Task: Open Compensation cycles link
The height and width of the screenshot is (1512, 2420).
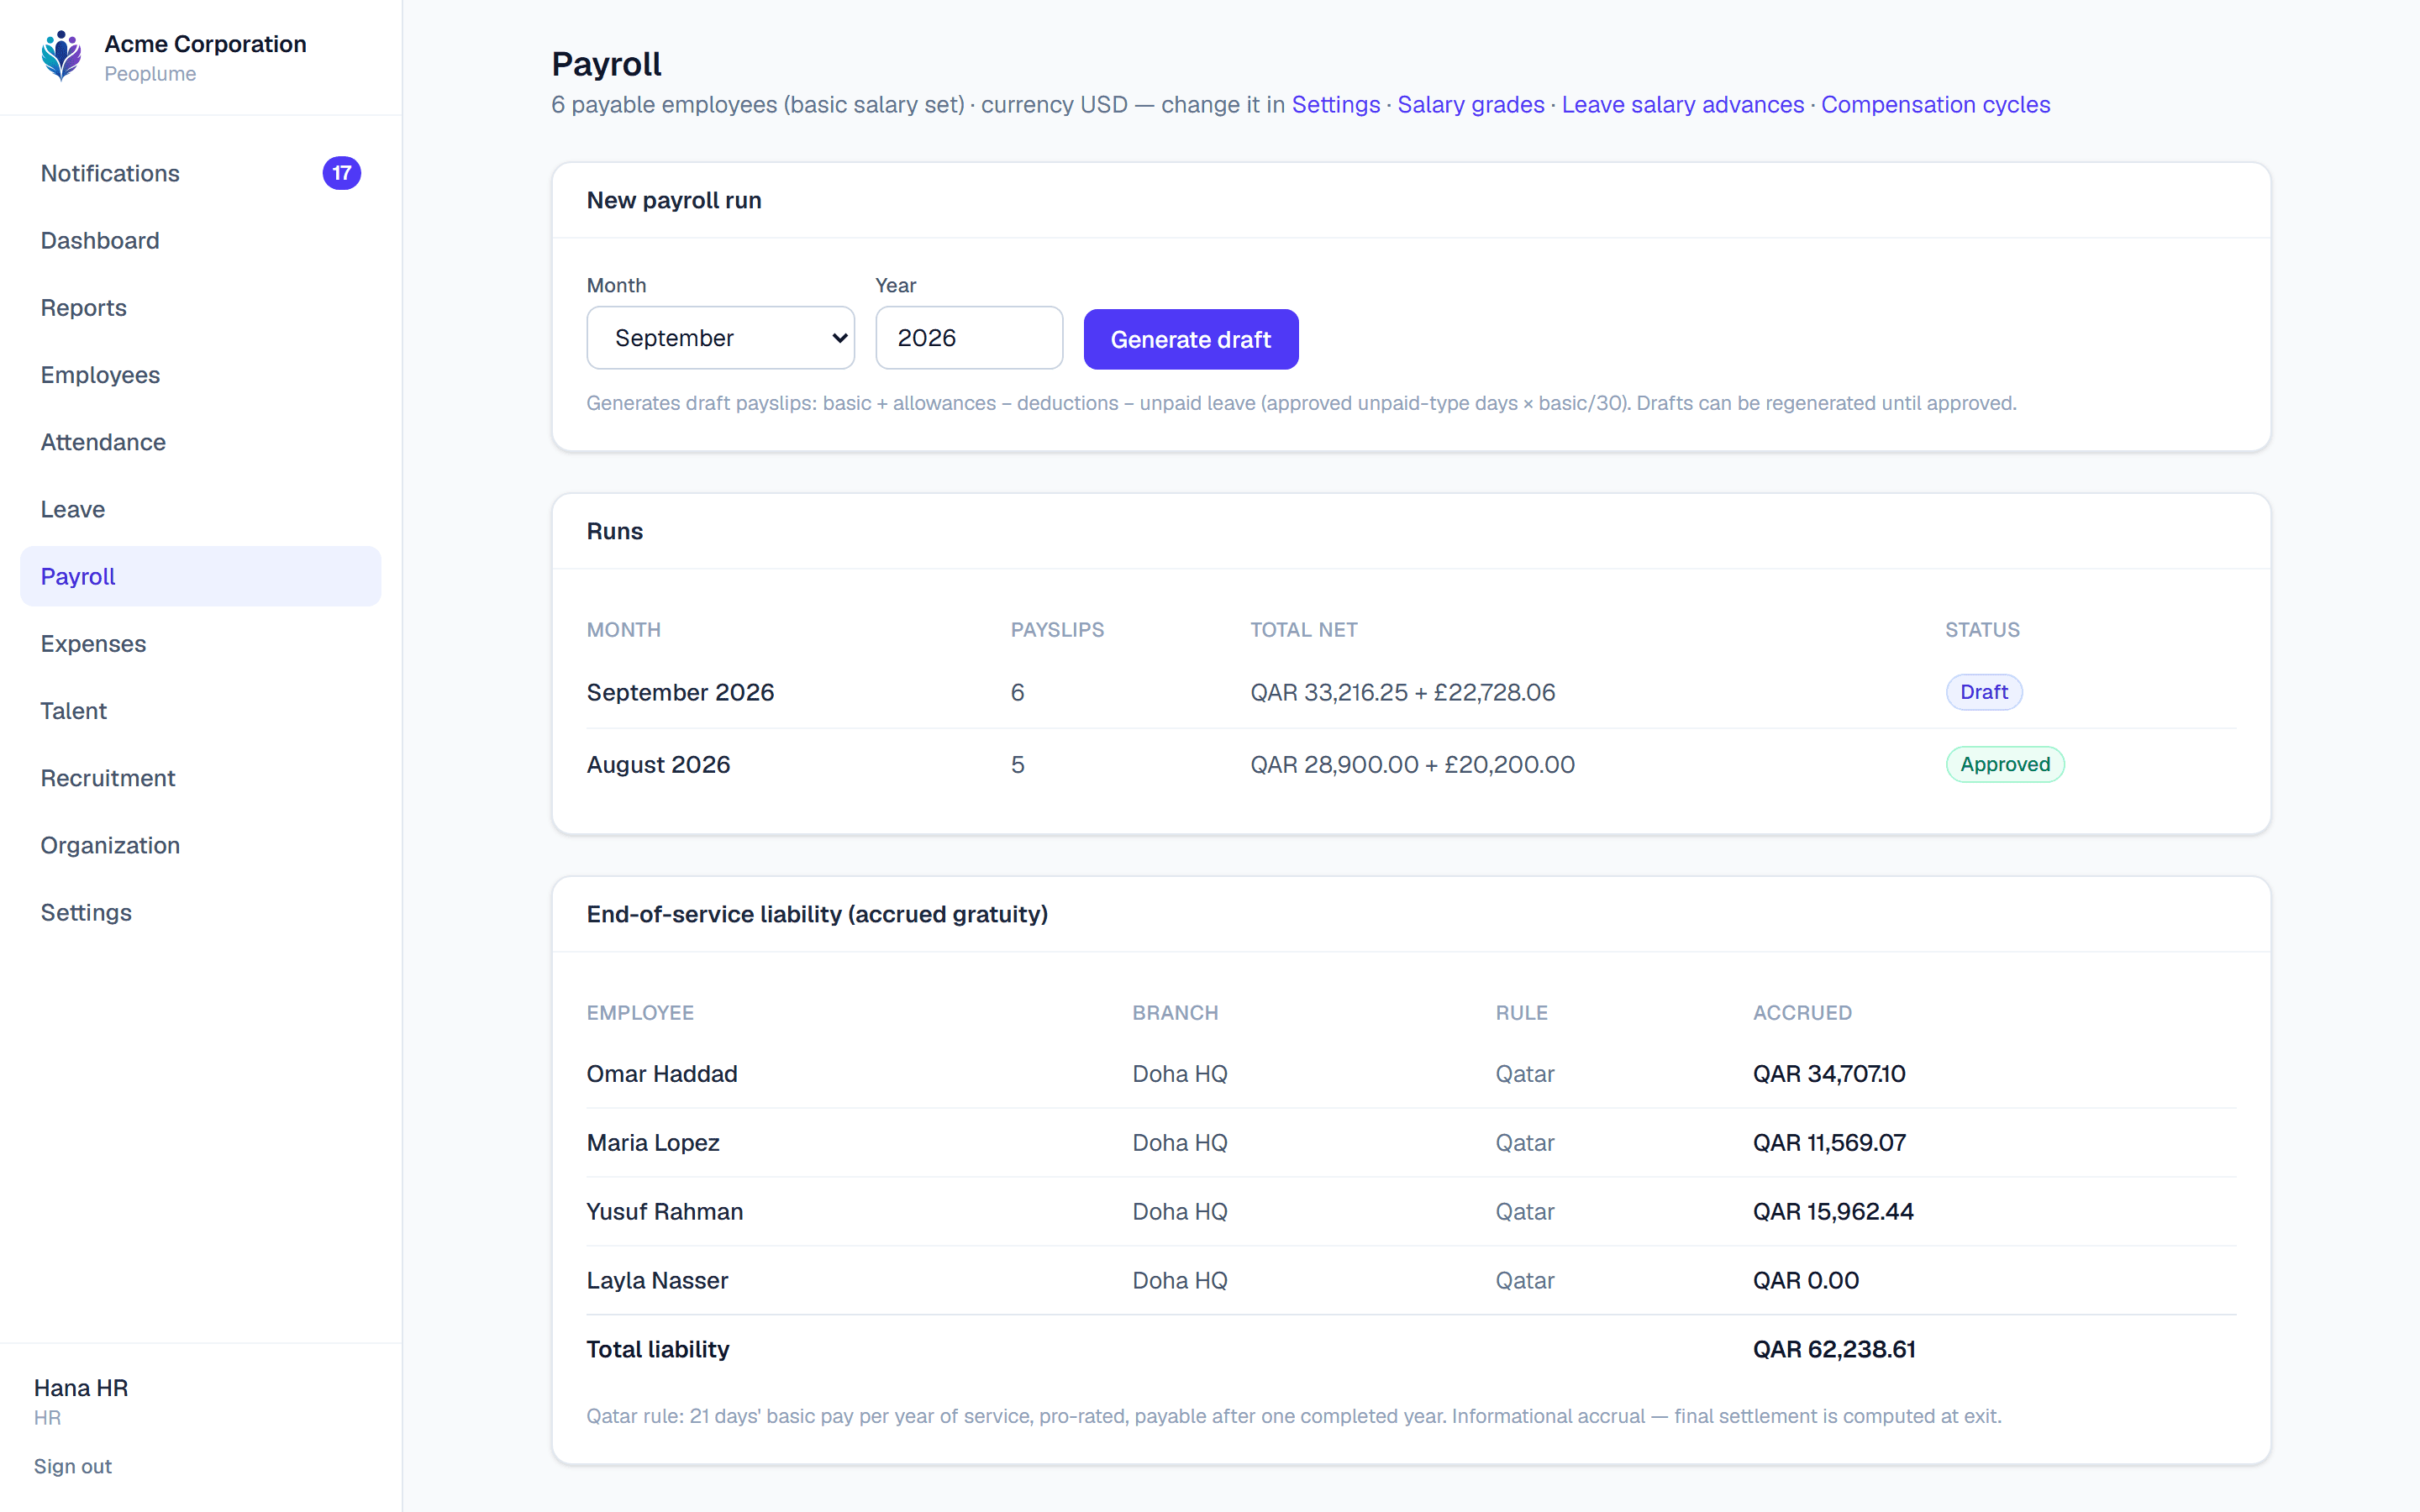Action: (1935, 104)
